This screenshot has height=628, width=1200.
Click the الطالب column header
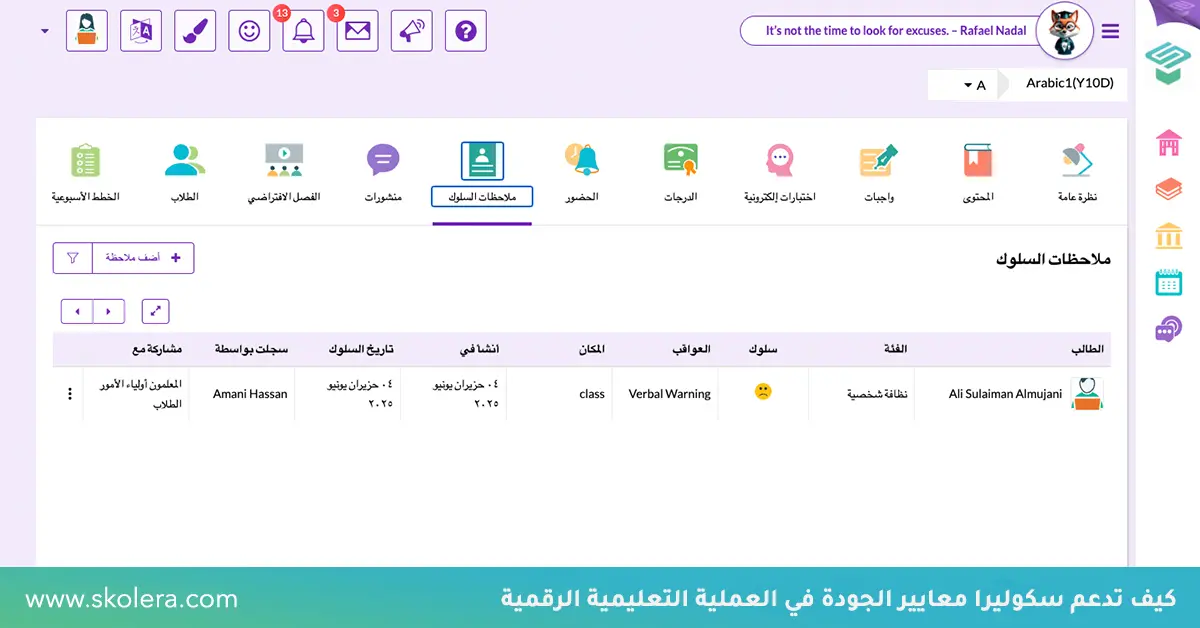(1087, 349)
